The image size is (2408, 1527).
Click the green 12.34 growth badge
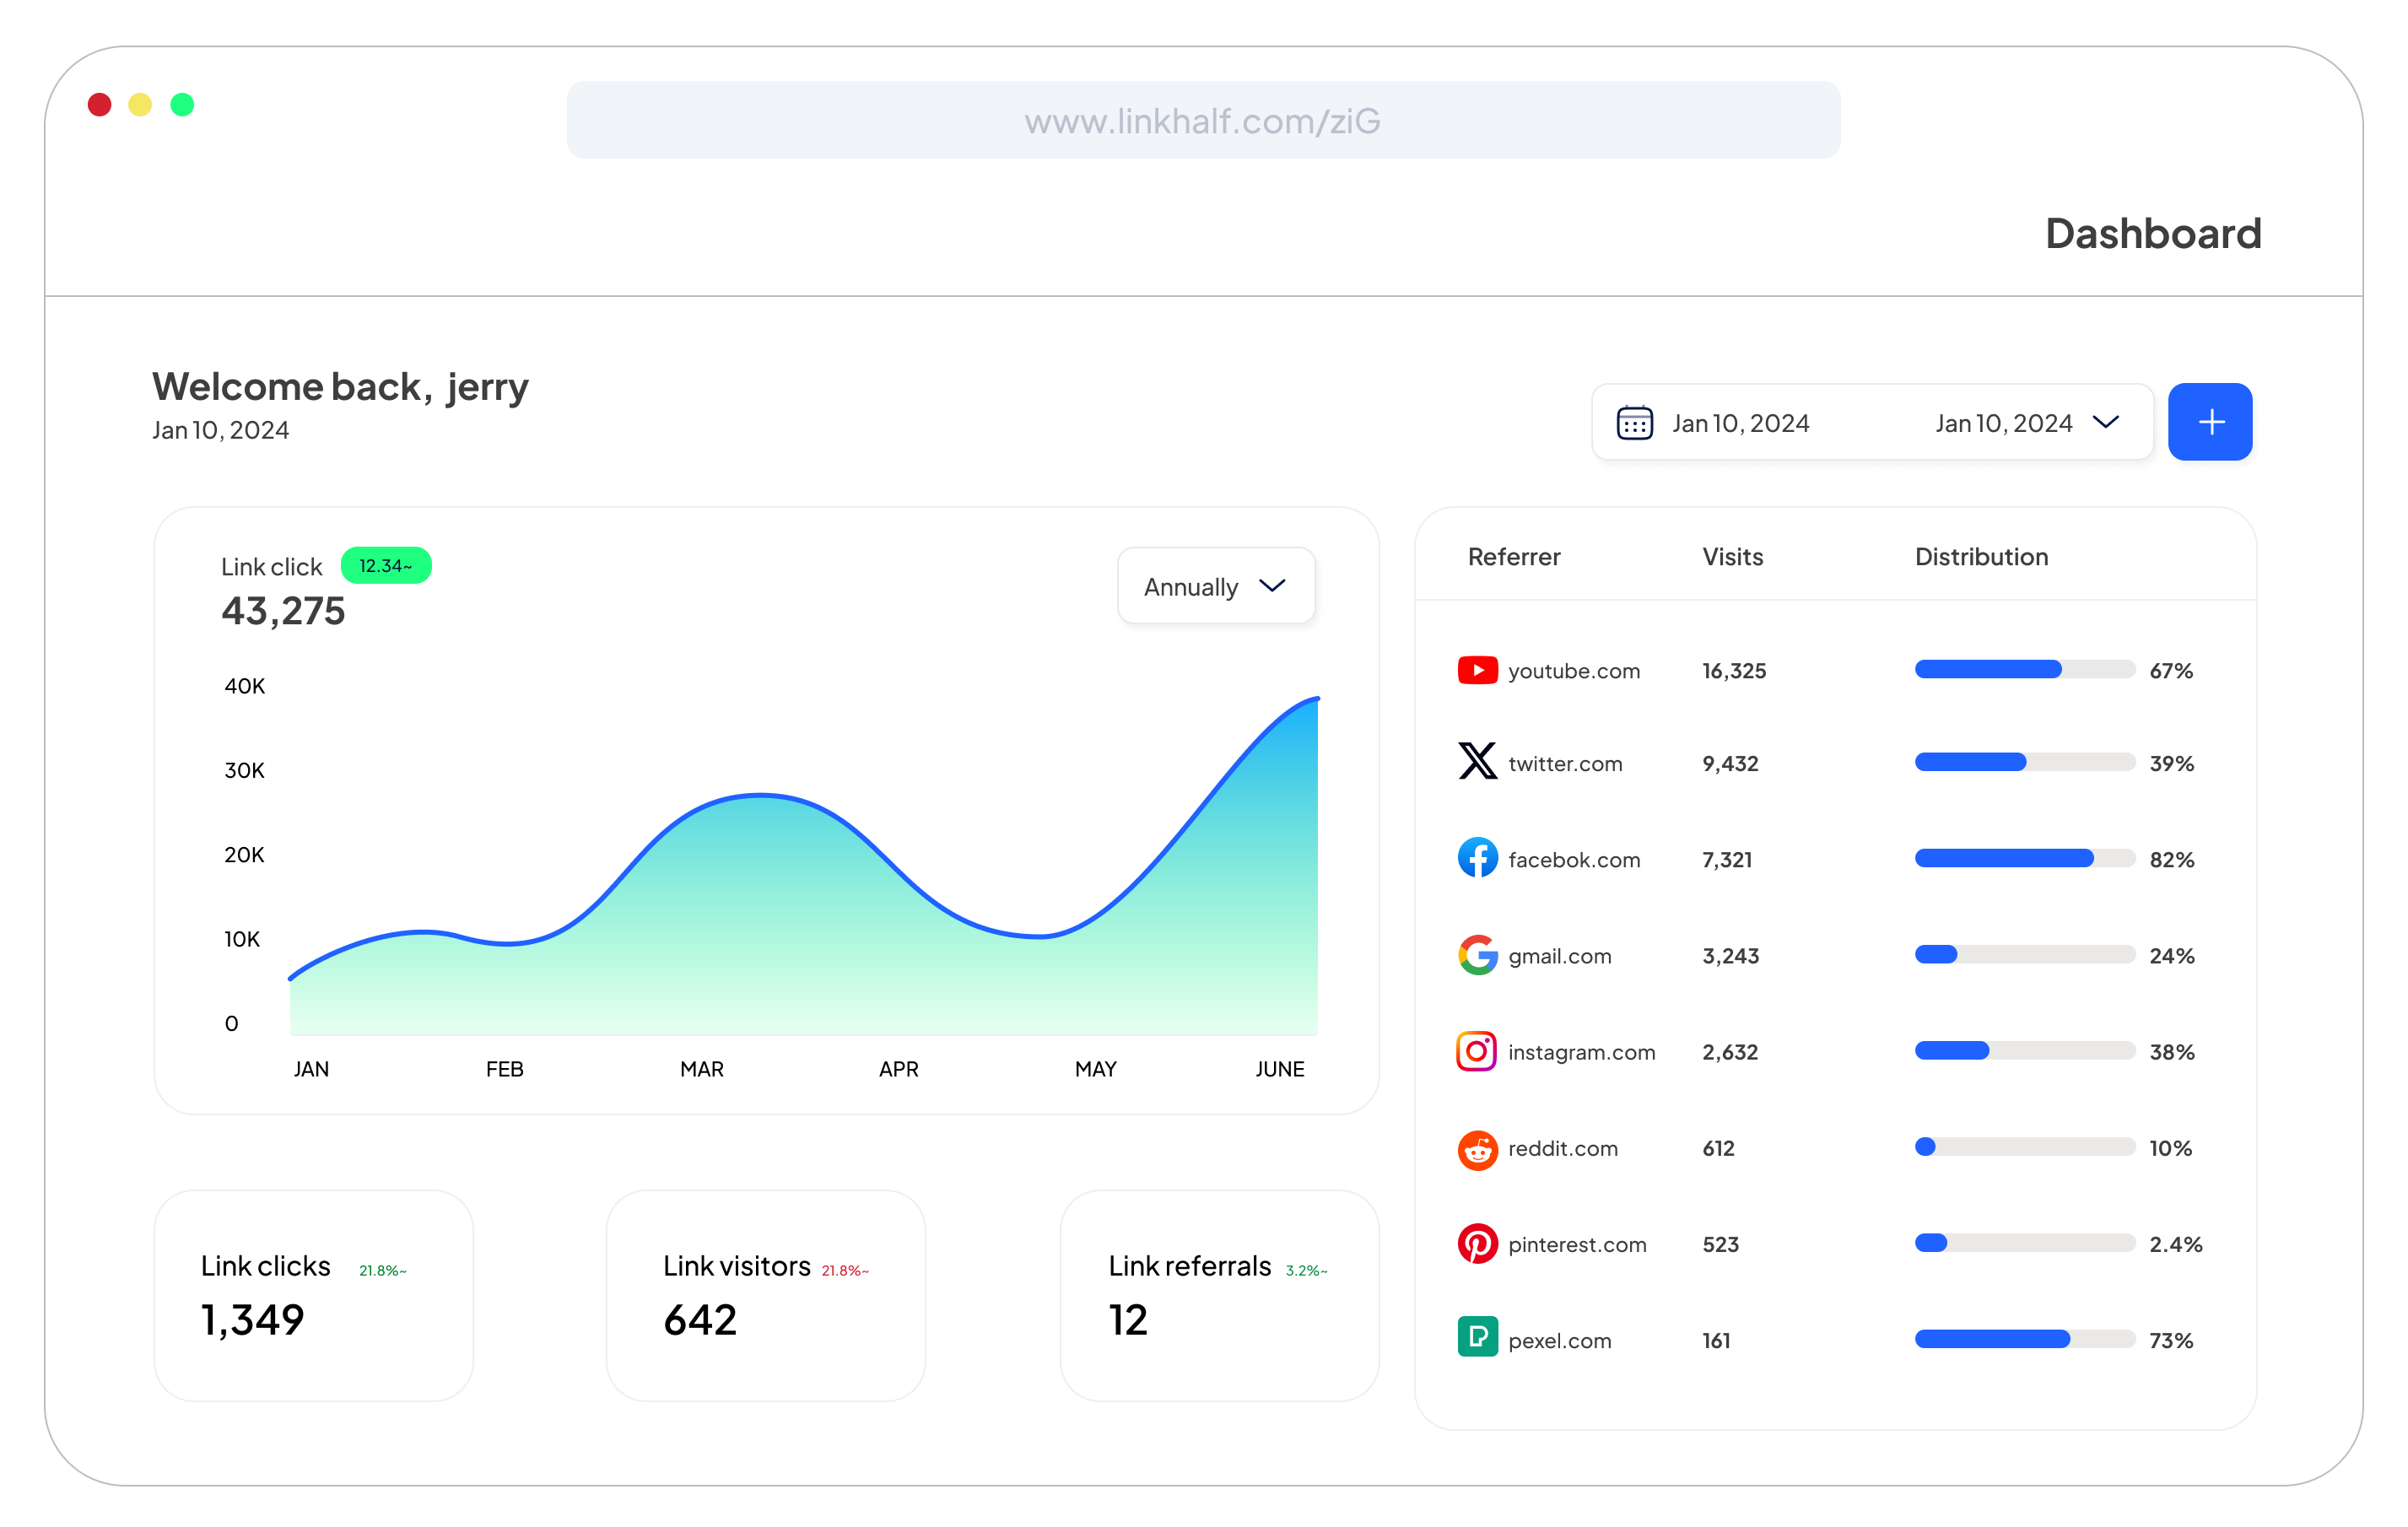(x=386, y=565)
